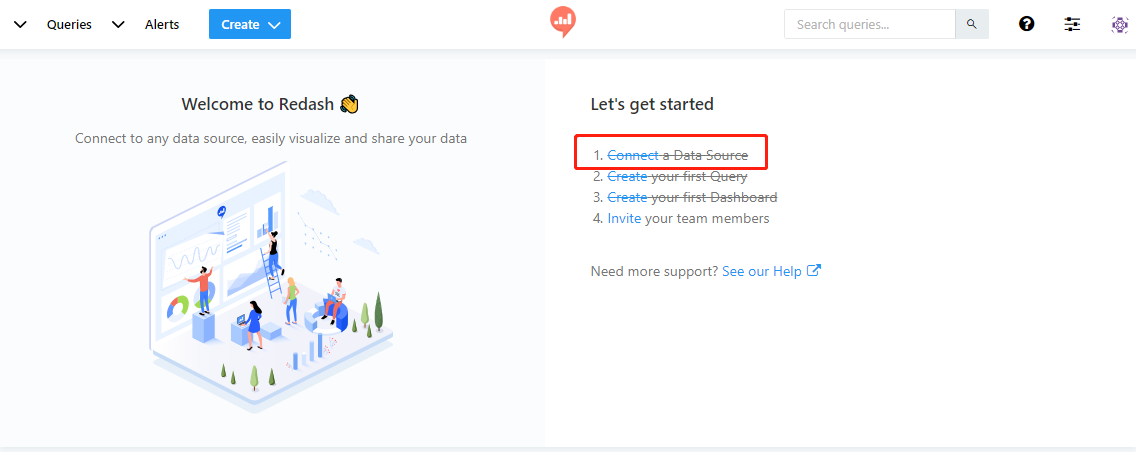The width and height of the screenshot is (1136, 452).
Task: Follow the Create your first Query link
Action: 627,176
